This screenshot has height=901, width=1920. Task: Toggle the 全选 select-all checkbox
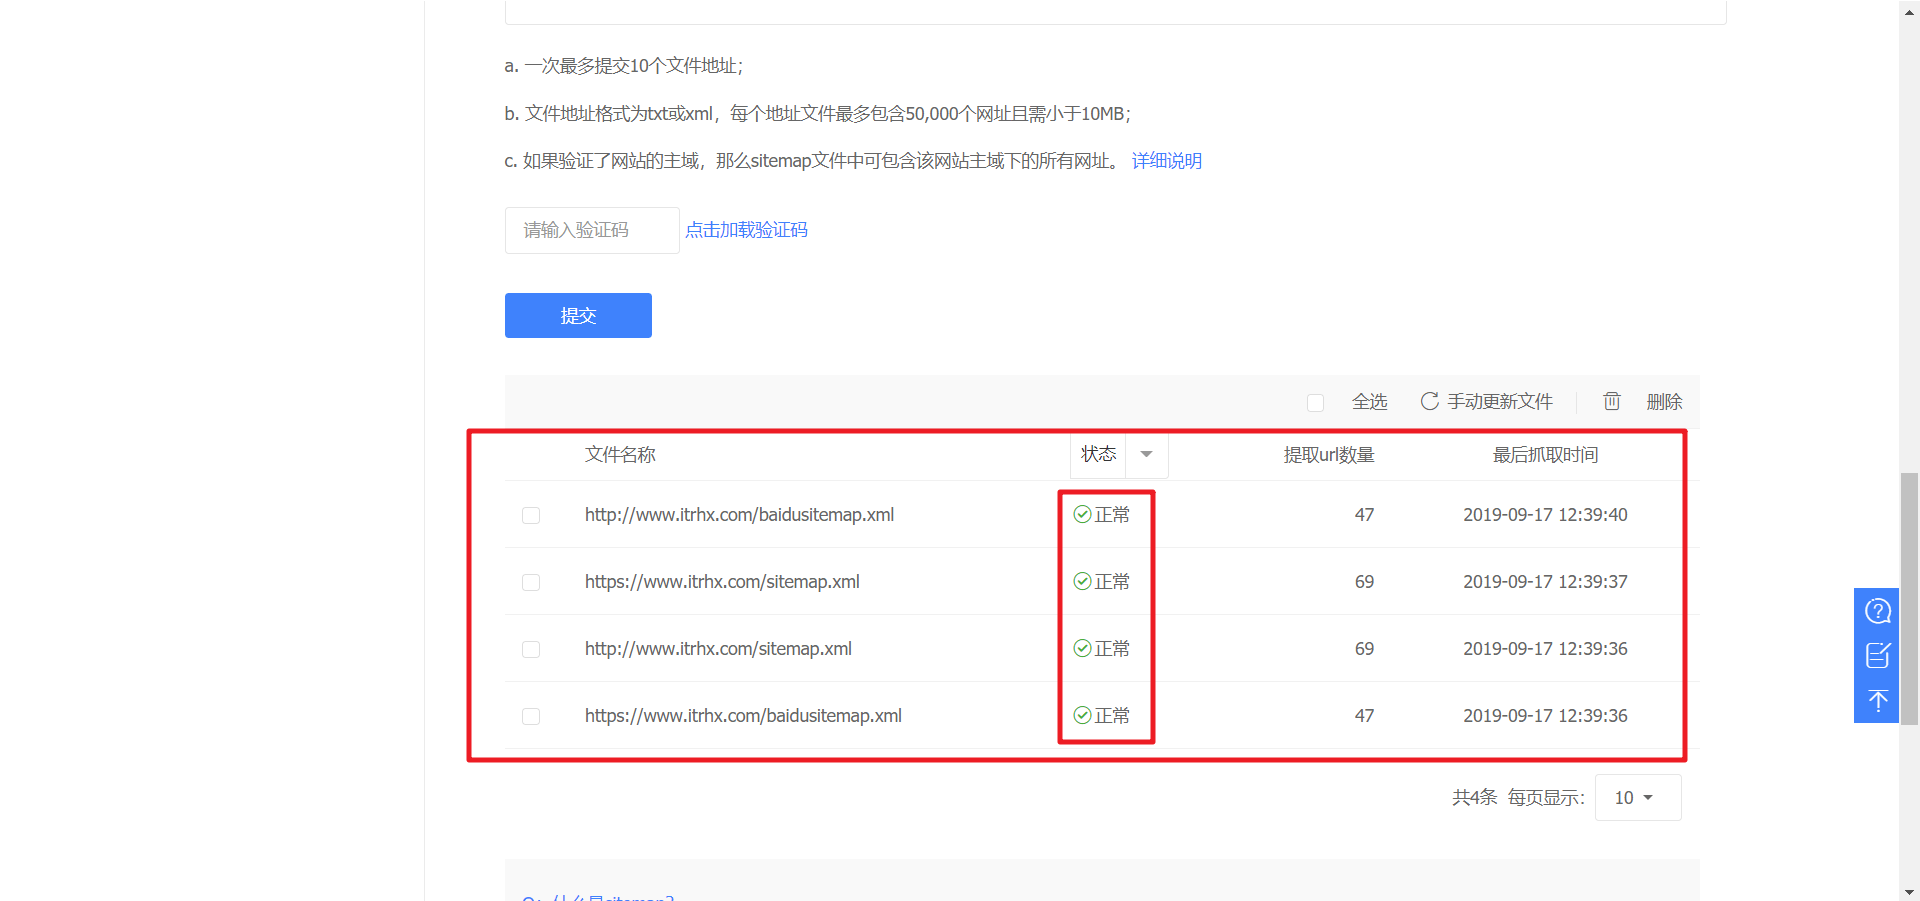[1315, 402]
